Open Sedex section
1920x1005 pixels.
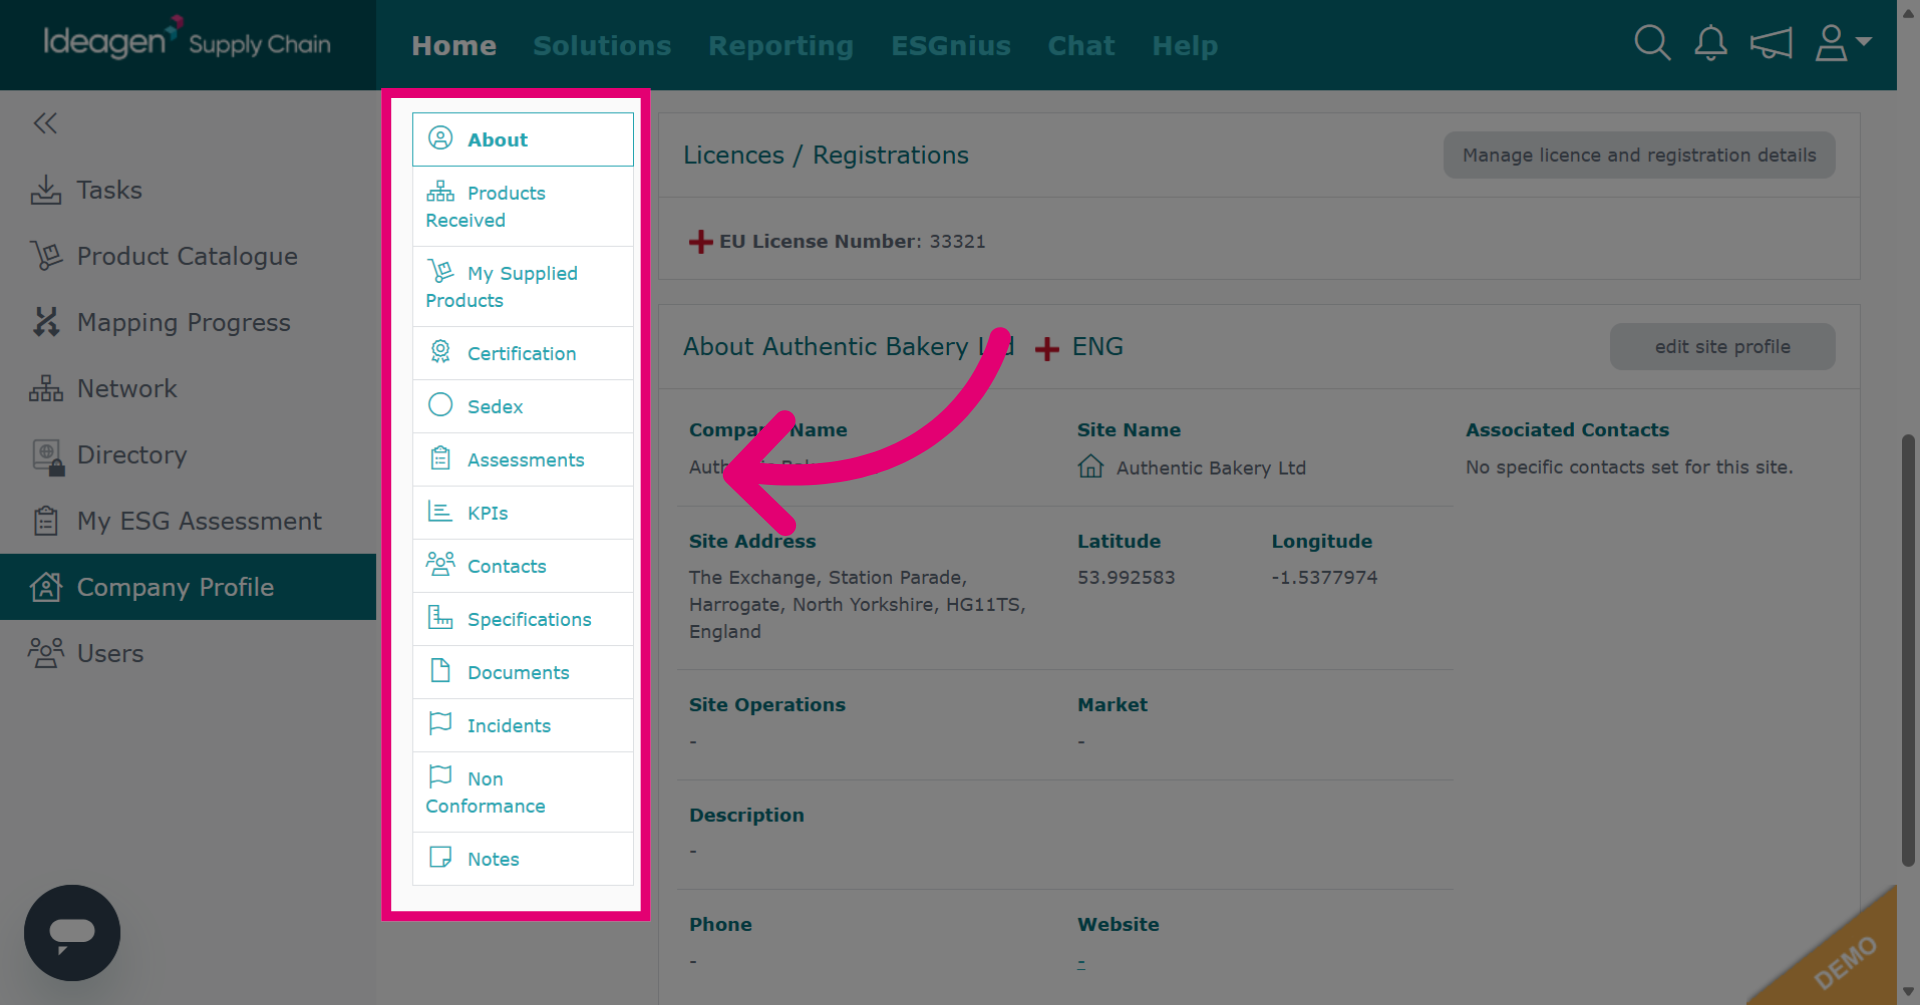[x=523, y=406]
